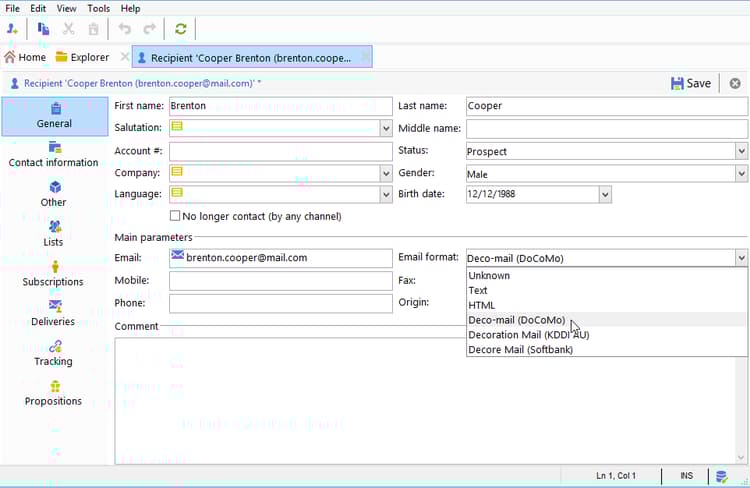
Task: Click the green refresh icon in toolbar
Action: [x=181, y=30]
